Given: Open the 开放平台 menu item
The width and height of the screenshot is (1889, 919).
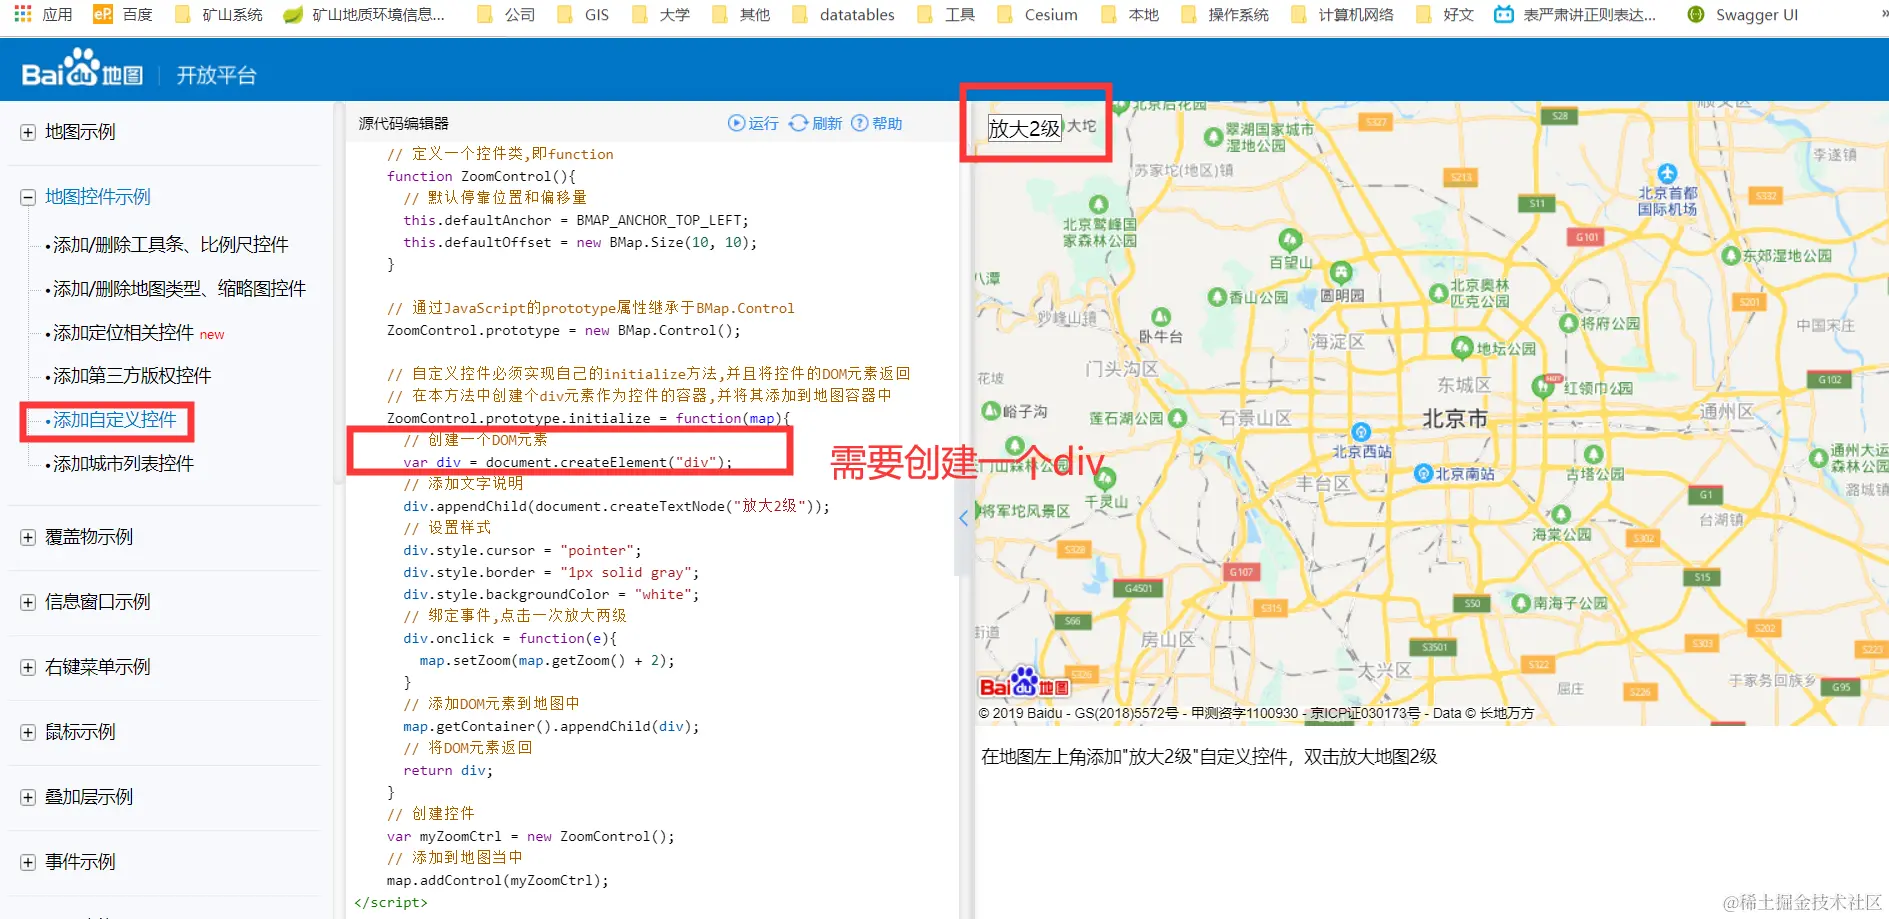Looking at the screenshot, I should 216,73.
